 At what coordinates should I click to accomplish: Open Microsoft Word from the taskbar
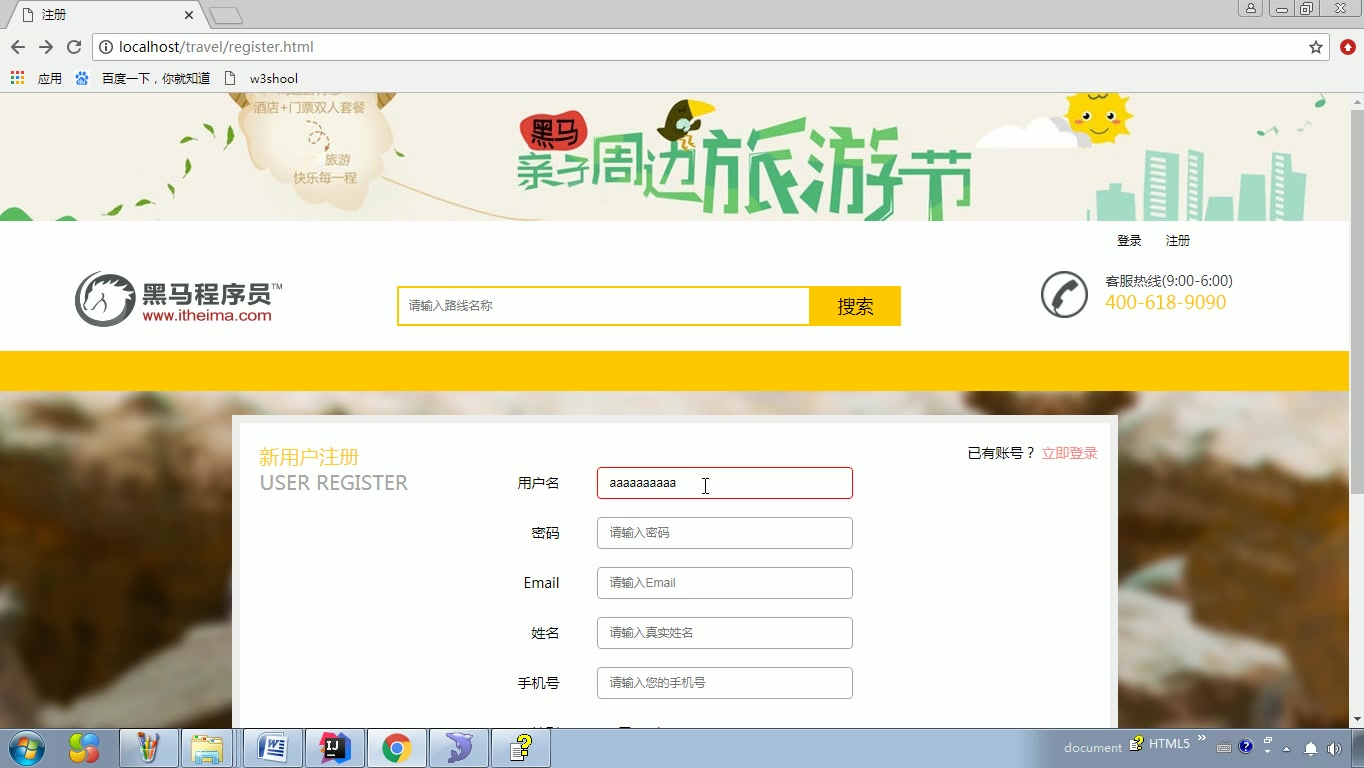coord(272,748)
